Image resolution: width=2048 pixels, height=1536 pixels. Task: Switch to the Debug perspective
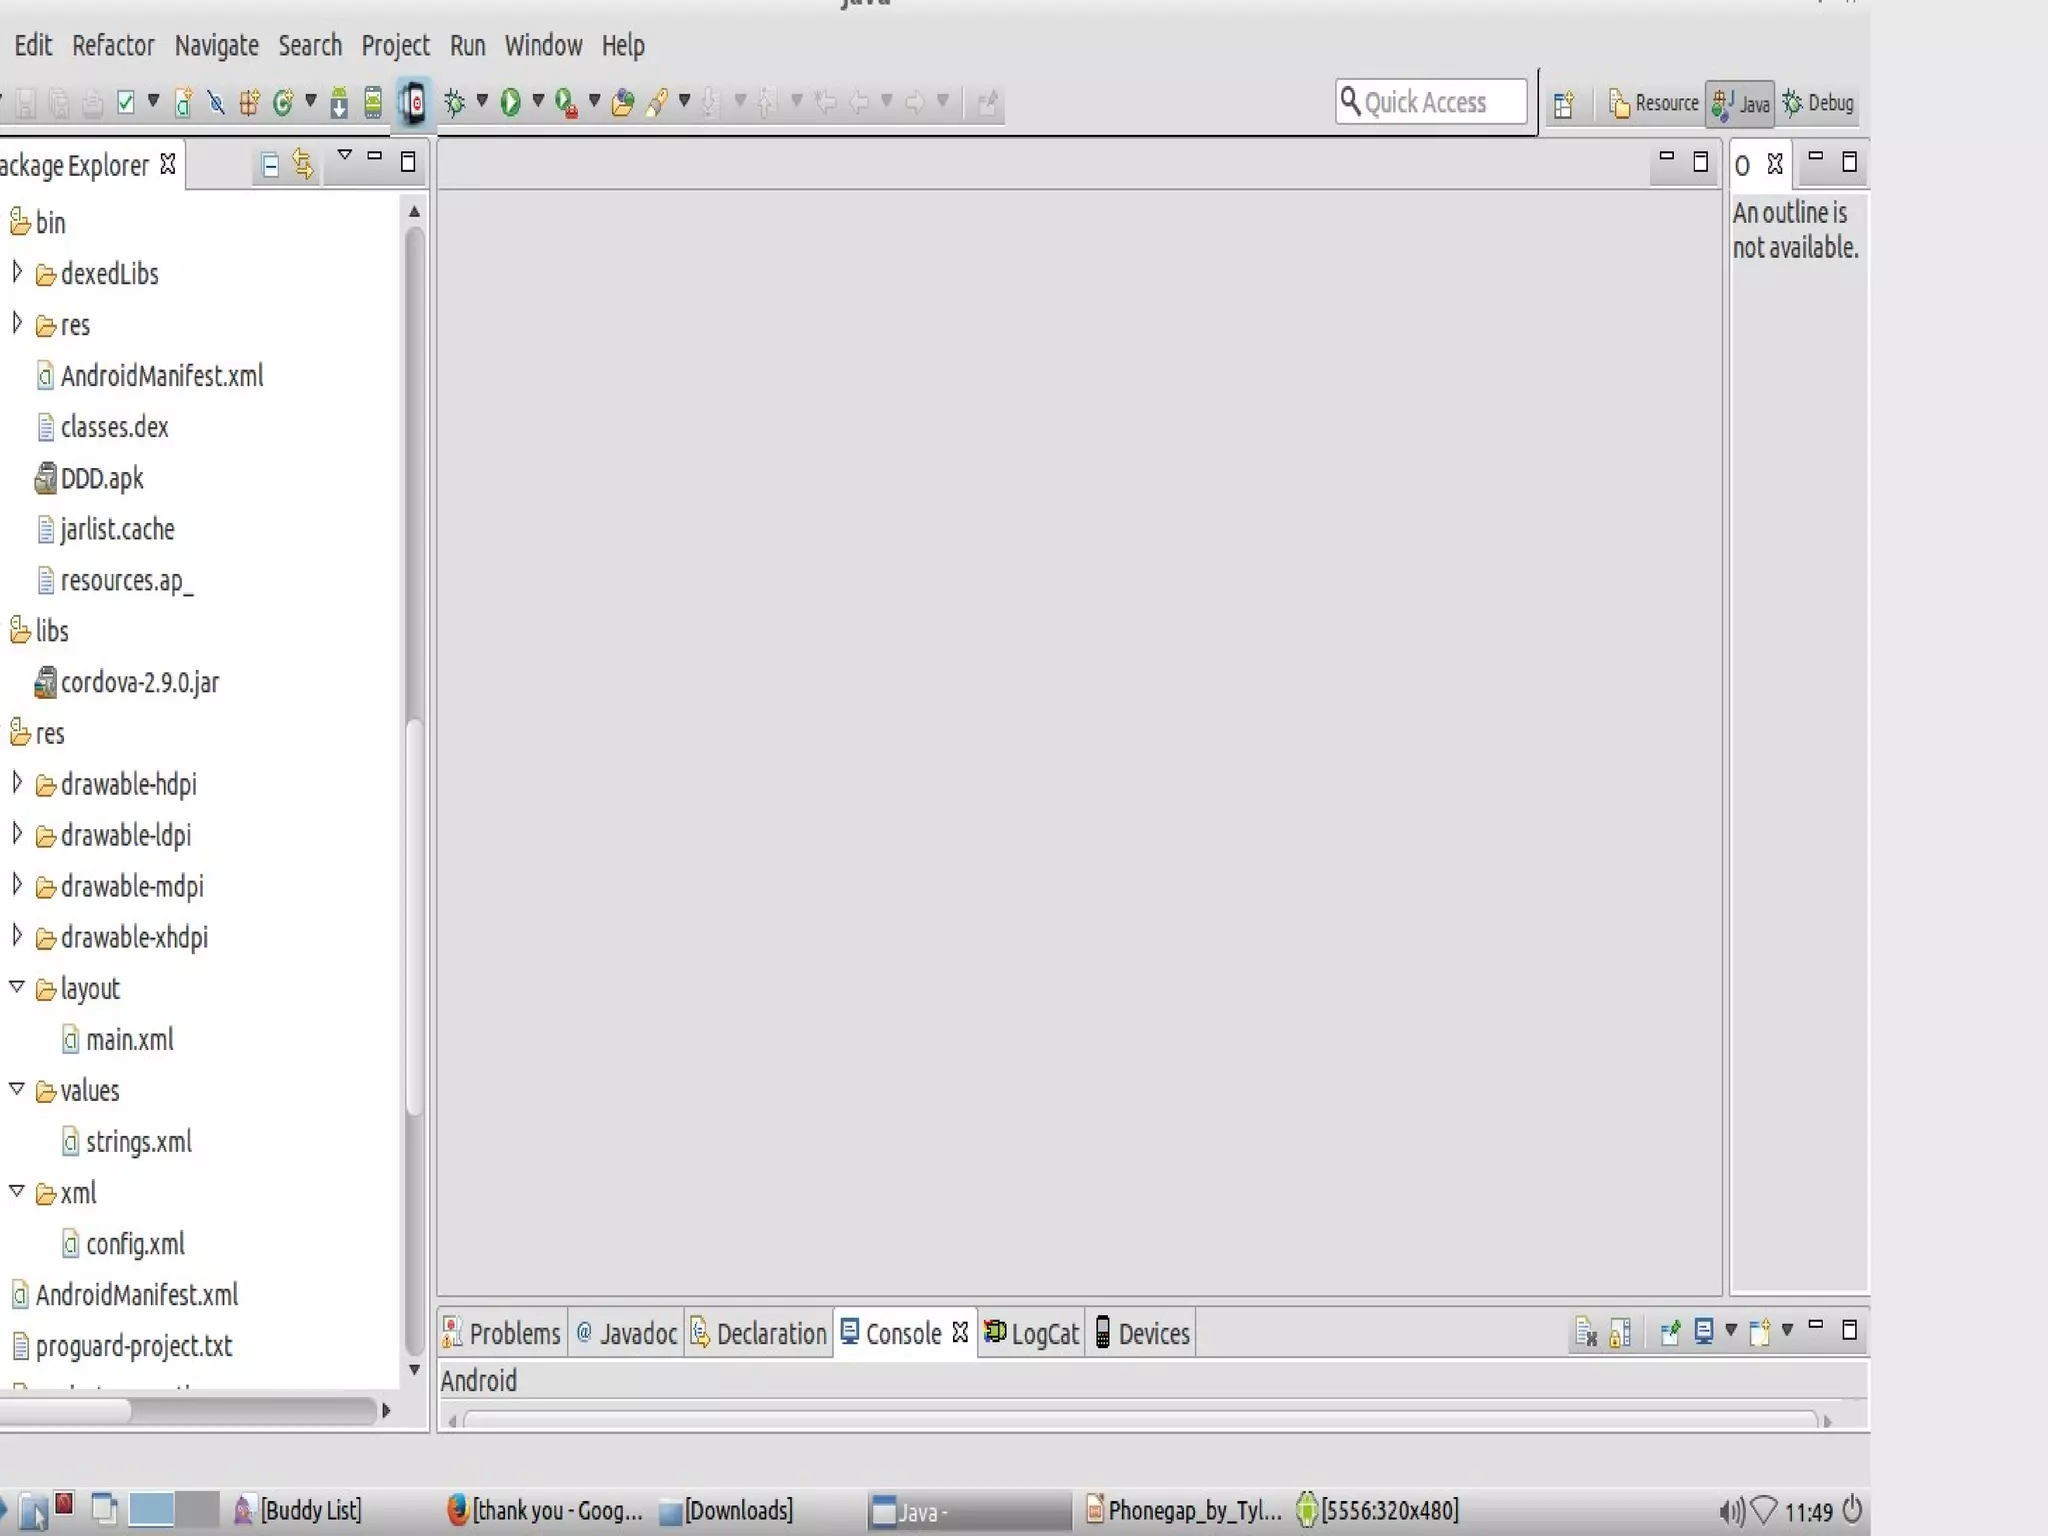pos(1819,103)
